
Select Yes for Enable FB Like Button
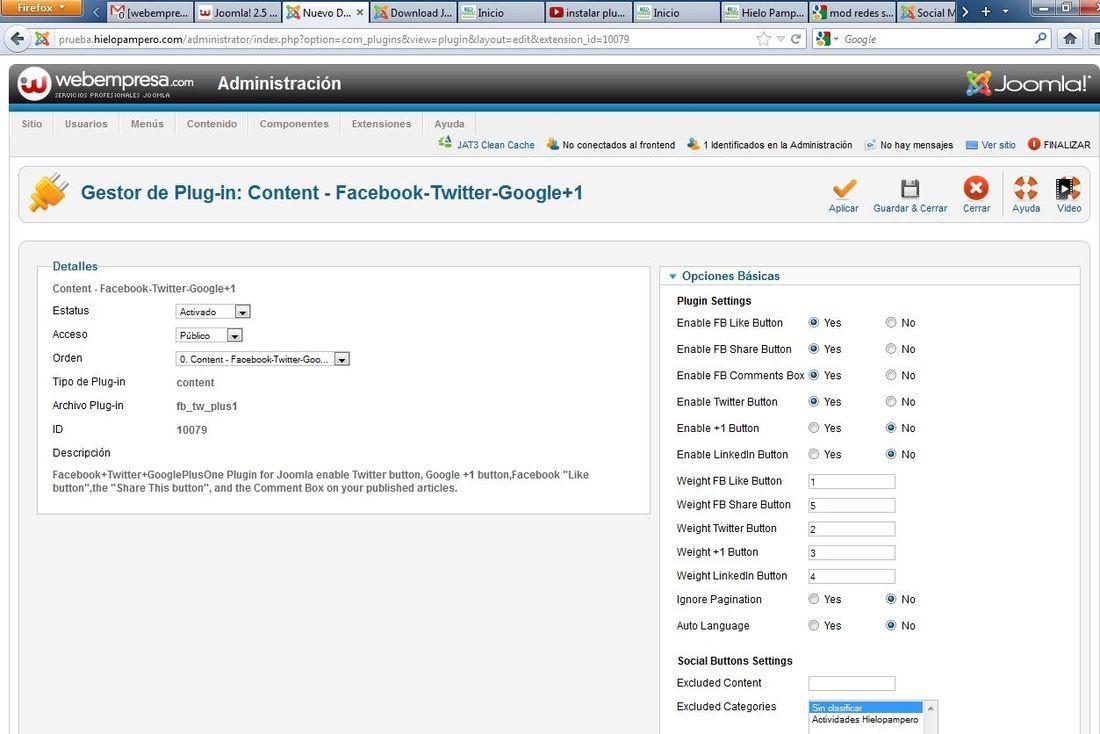pos(814,323)
